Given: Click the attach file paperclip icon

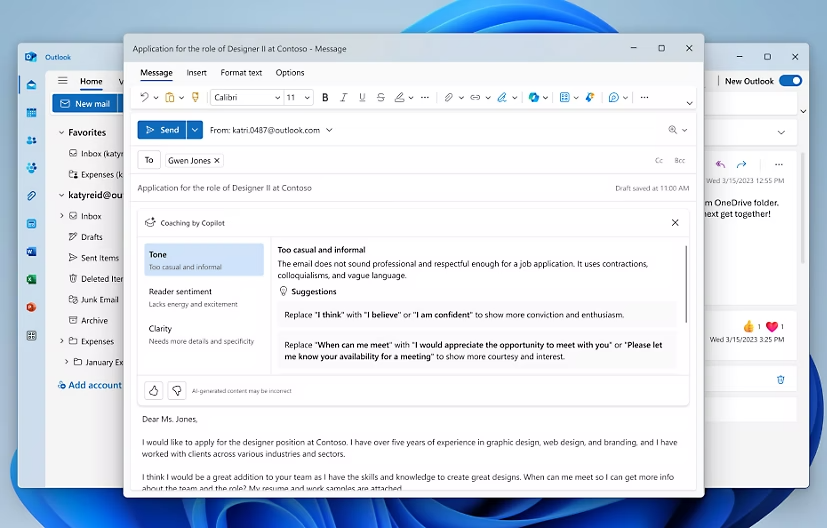Looking at the screenshot, I should (x=449, y=98).
